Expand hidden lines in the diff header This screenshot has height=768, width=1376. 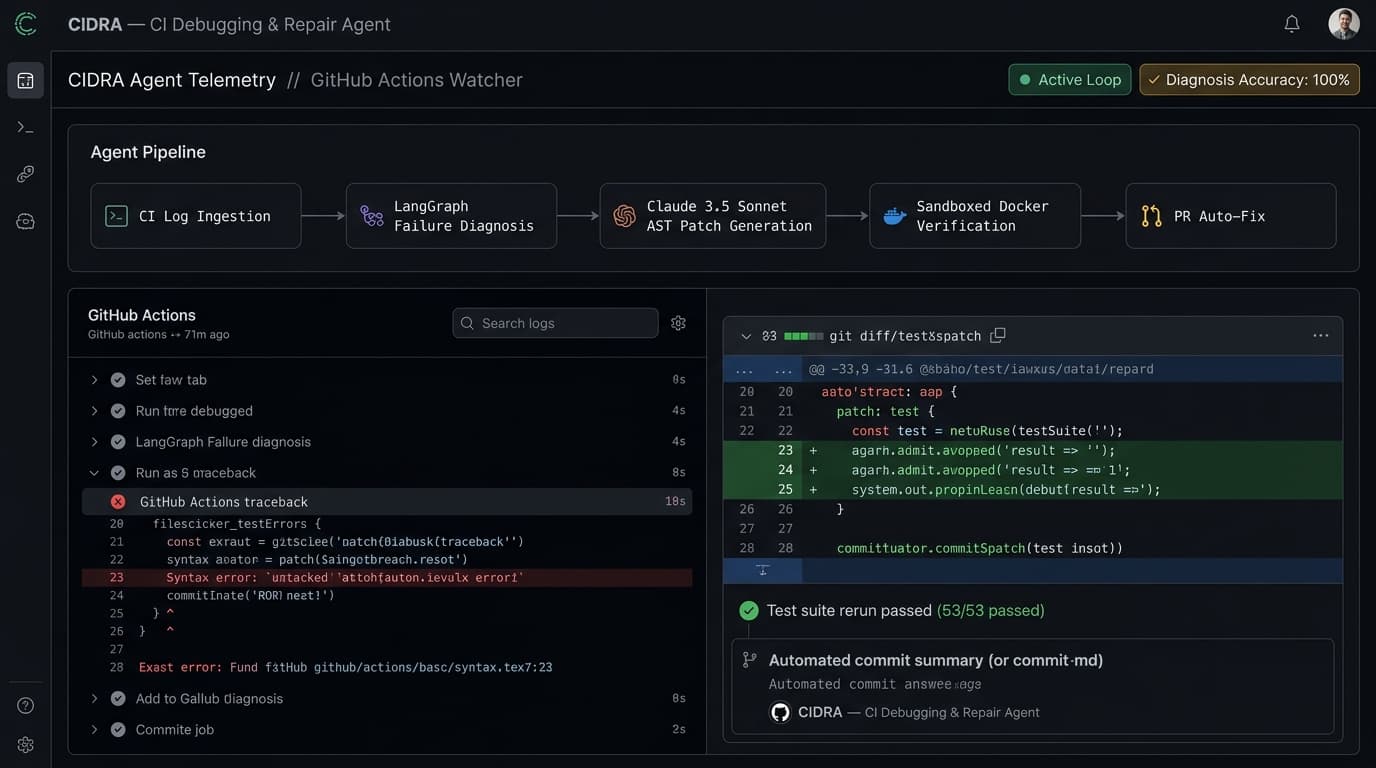point(763,369)
